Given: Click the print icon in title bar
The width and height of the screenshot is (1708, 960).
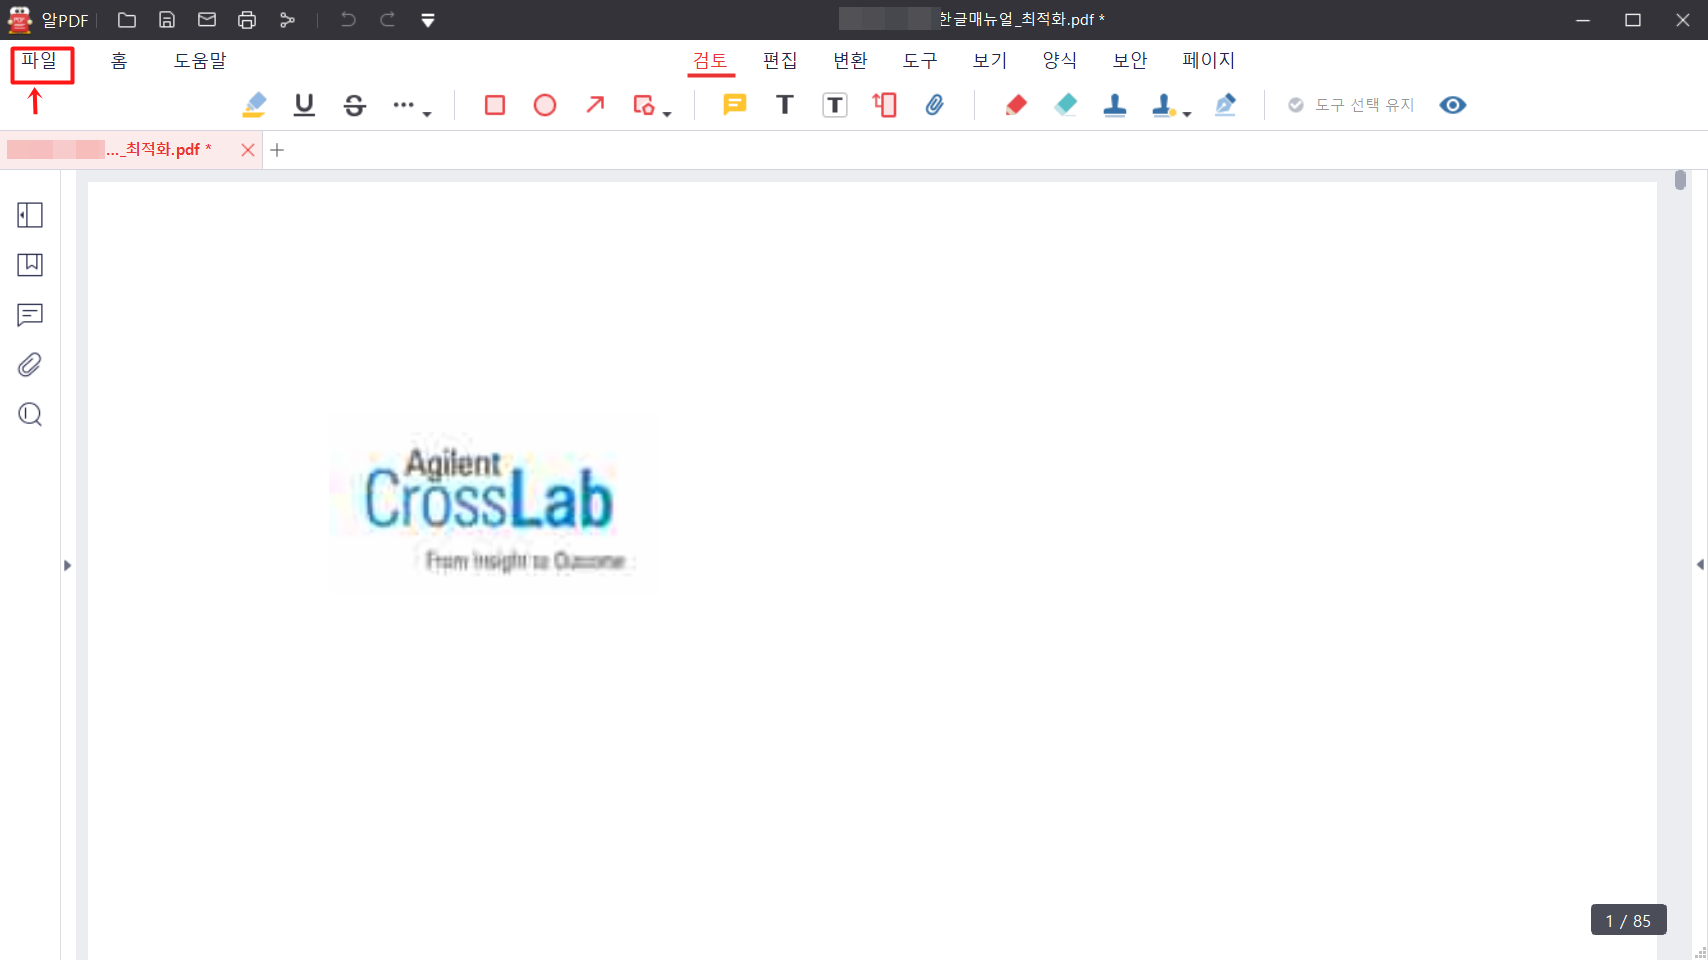Looking at the screenshot, I should click(x=247, y=20).
